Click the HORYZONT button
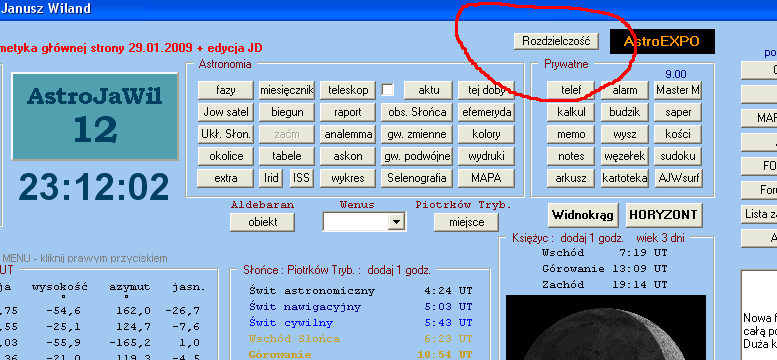This screenshot has height=360, width=777. [x=664, y=215]
